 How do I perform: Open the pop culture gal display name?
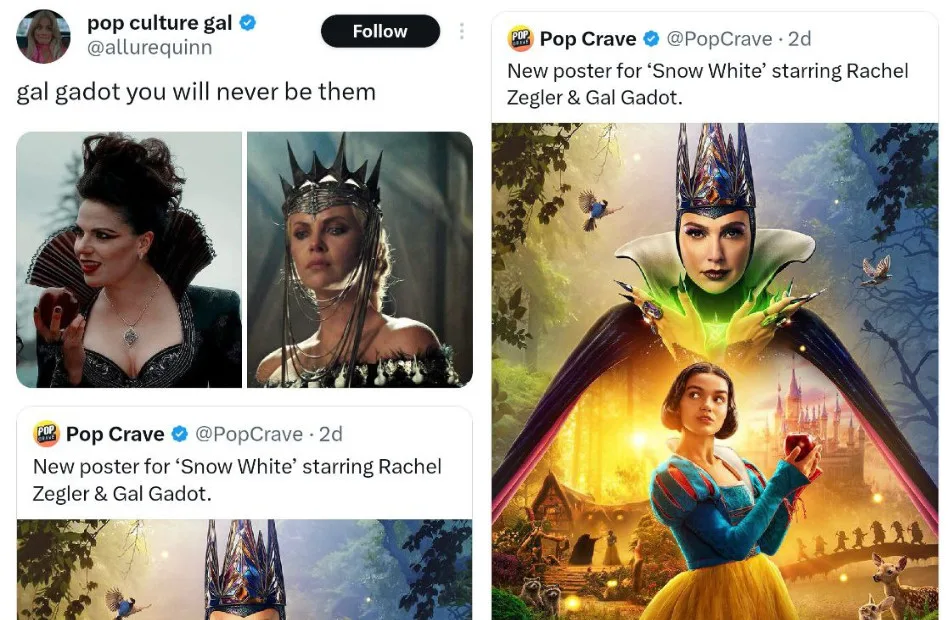(160, 22)
